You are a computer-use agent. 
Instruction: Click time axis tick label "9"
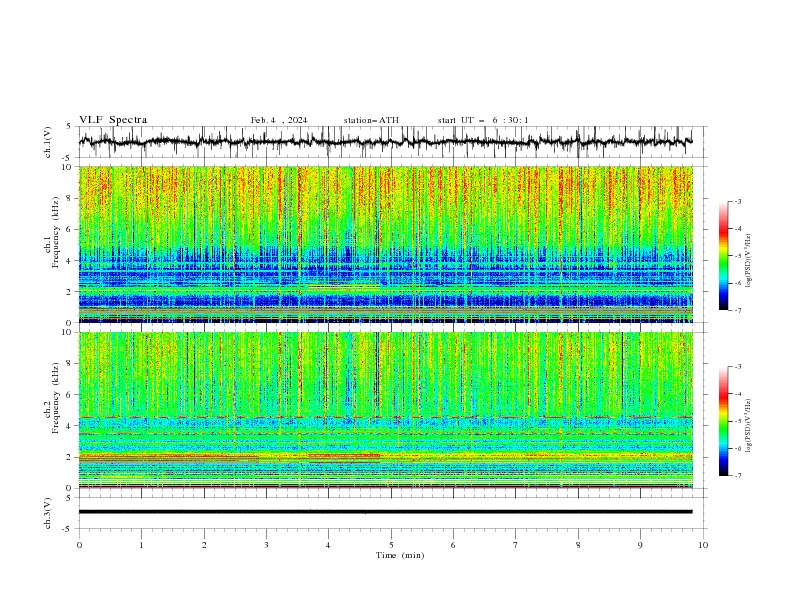click(x=640, y=545)
